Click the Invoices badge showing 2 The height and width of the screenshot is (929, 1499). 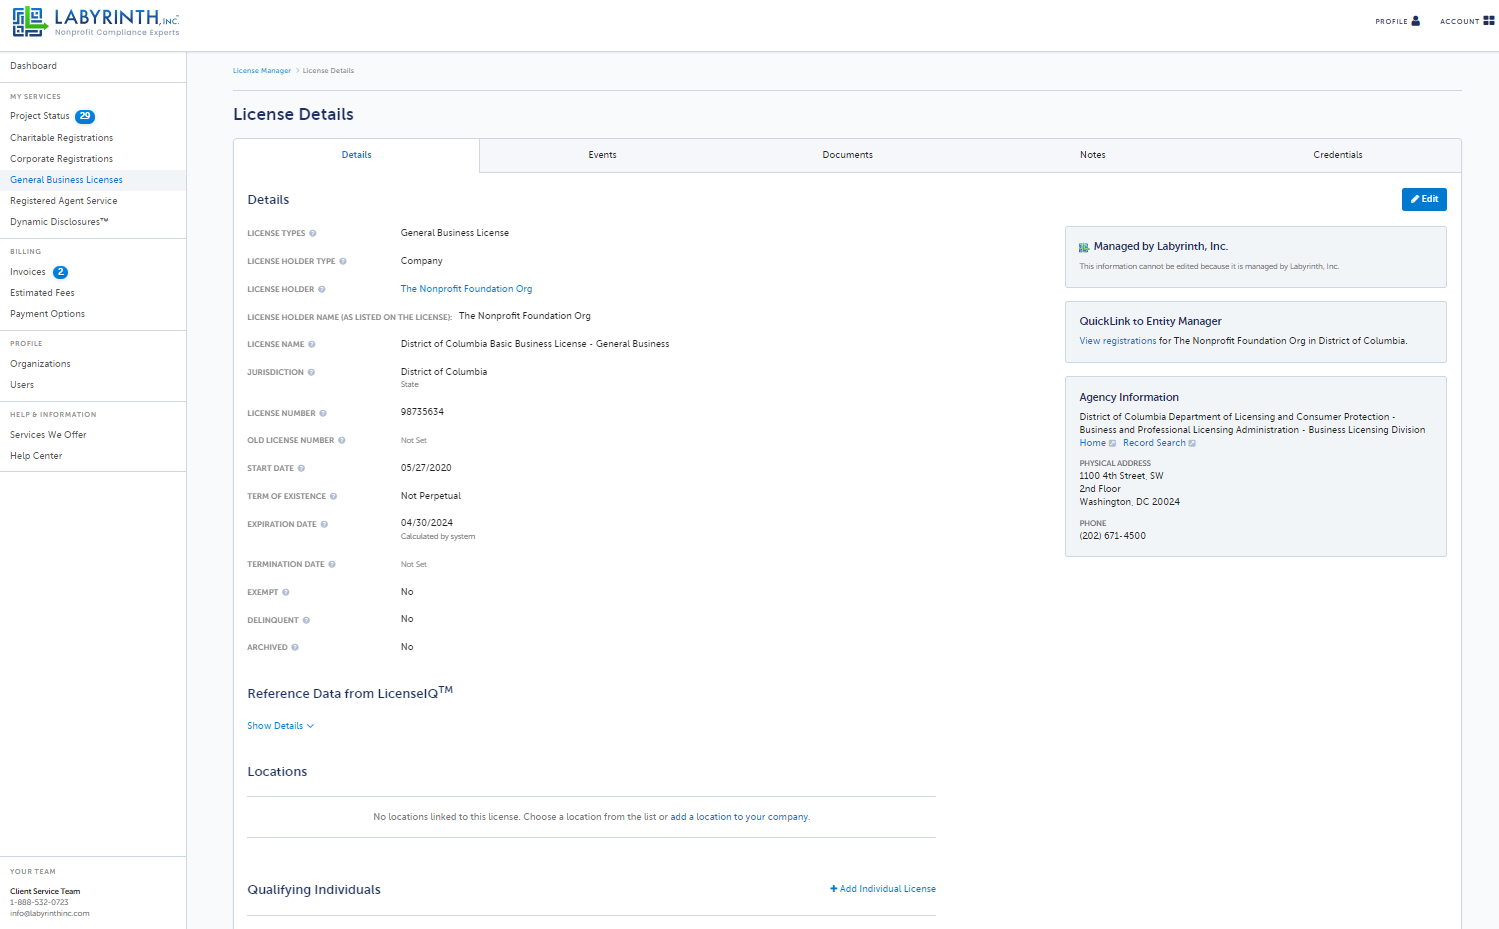[61, 272]
